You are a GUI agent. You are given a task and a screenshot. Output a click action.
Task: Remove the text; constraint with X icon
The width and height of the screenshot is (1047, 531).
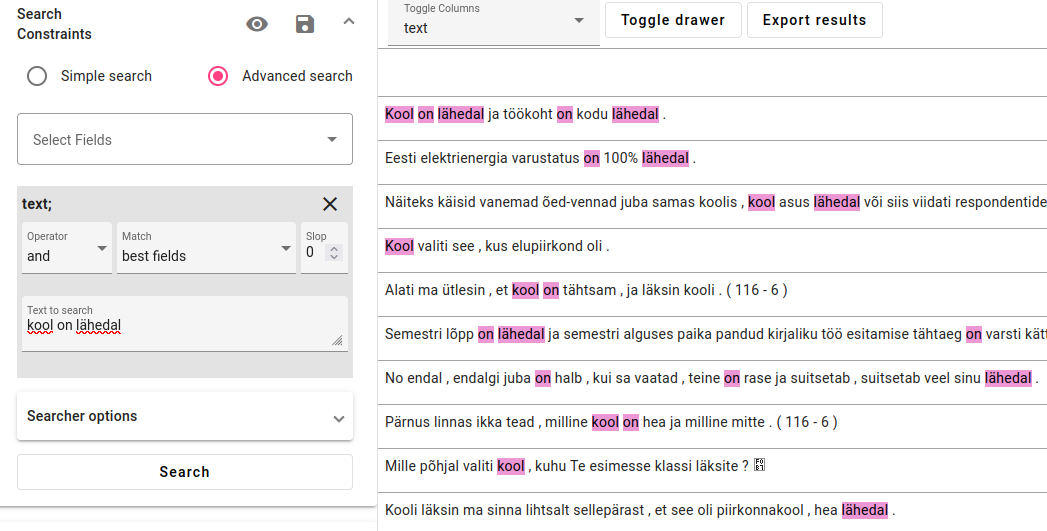point(330,204)
